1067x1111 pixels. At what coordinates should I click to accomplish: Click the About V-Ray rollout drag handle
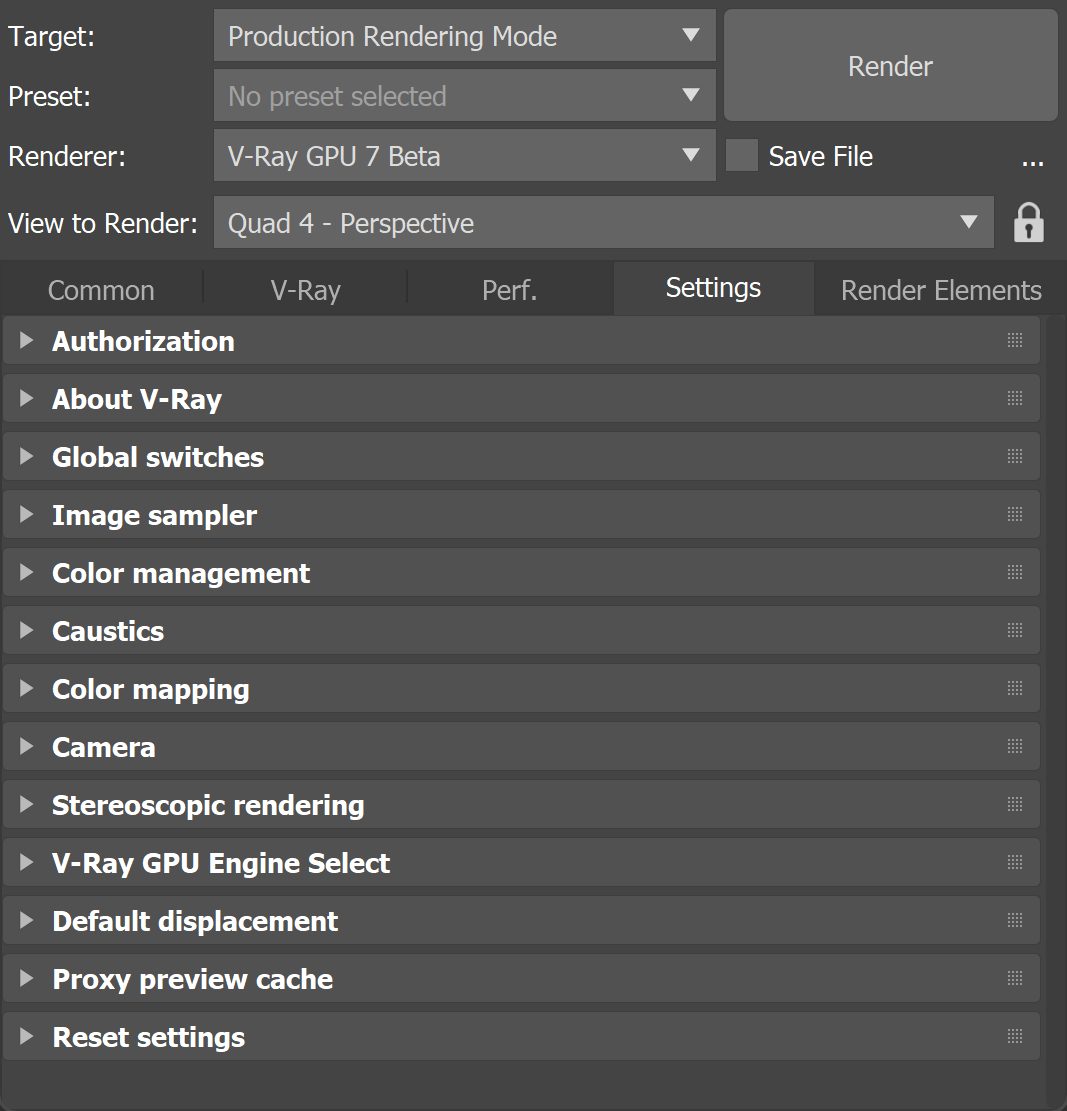(1015, 399)
